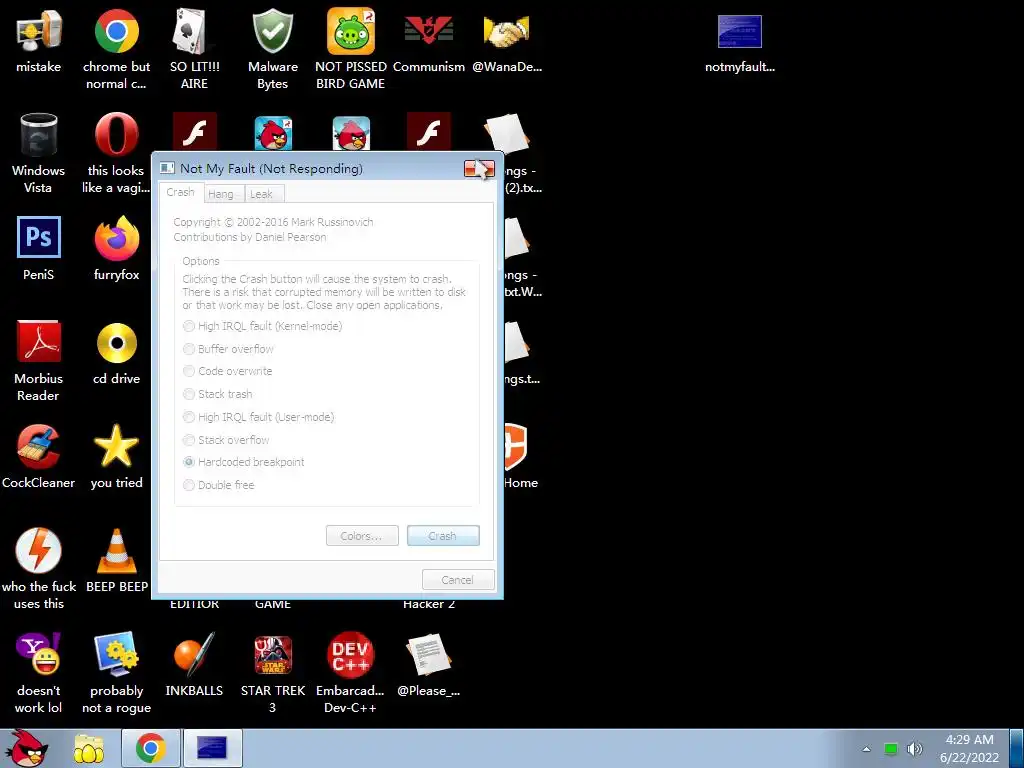Select the Buffer overflow radio button
This screenshot has height=768, width=1024.
(229, 349)
